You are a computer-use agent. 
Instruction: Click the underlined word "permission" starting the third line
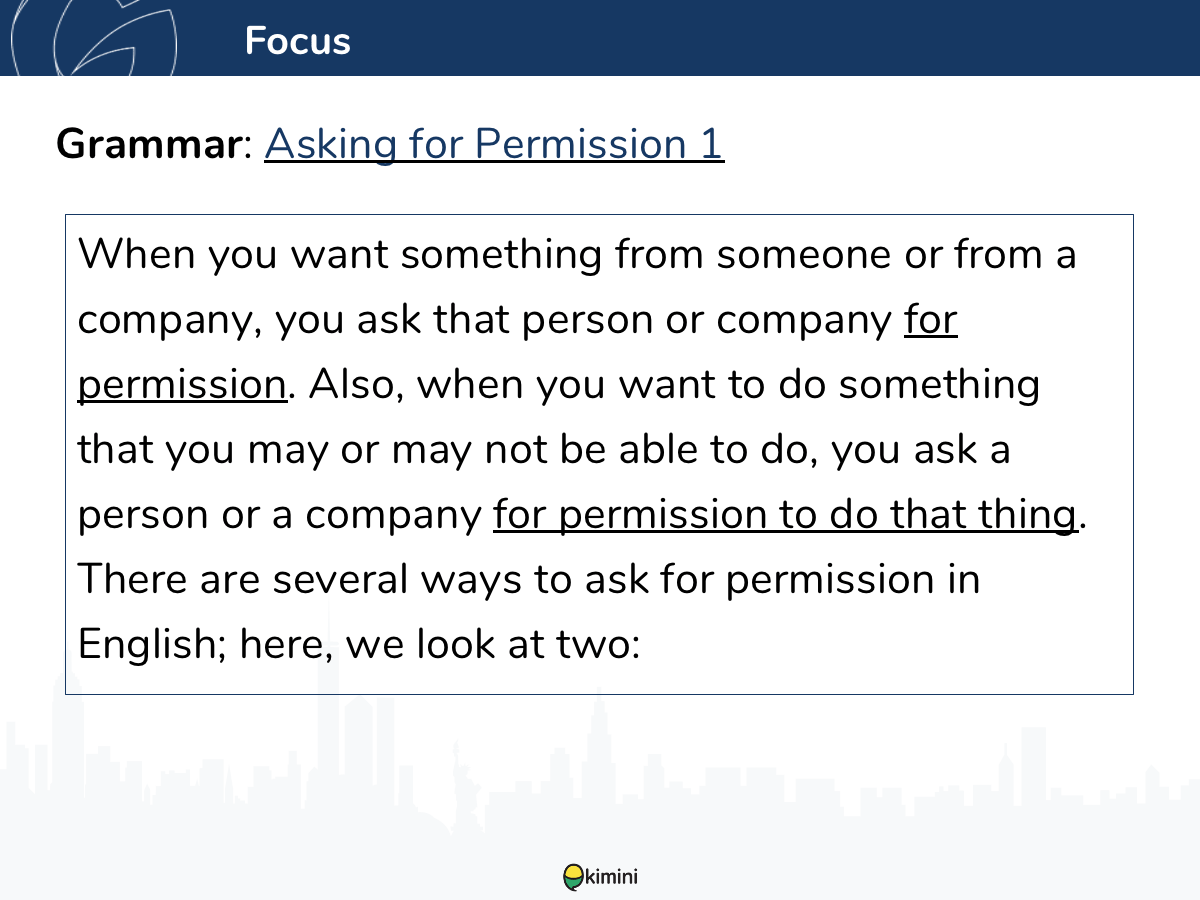[x=183, y=385]
